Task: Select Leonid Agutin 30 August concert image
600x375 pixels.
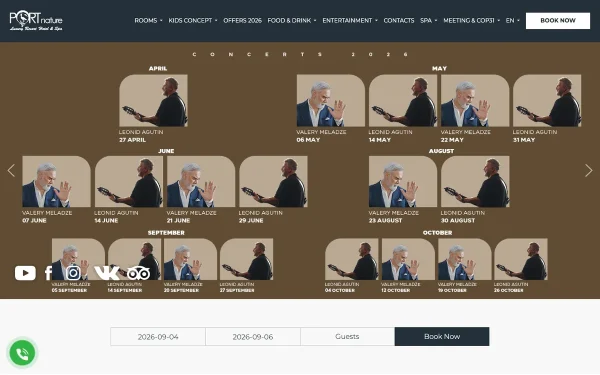Action: (x=475, y=181)
